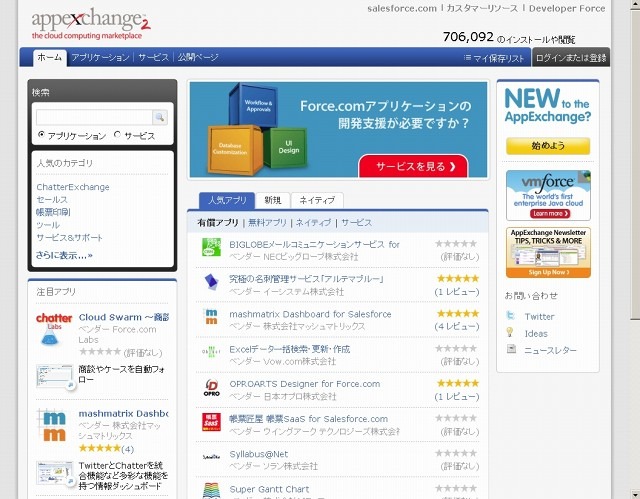Open the アプリケーション navigation tab

[100, 58]
